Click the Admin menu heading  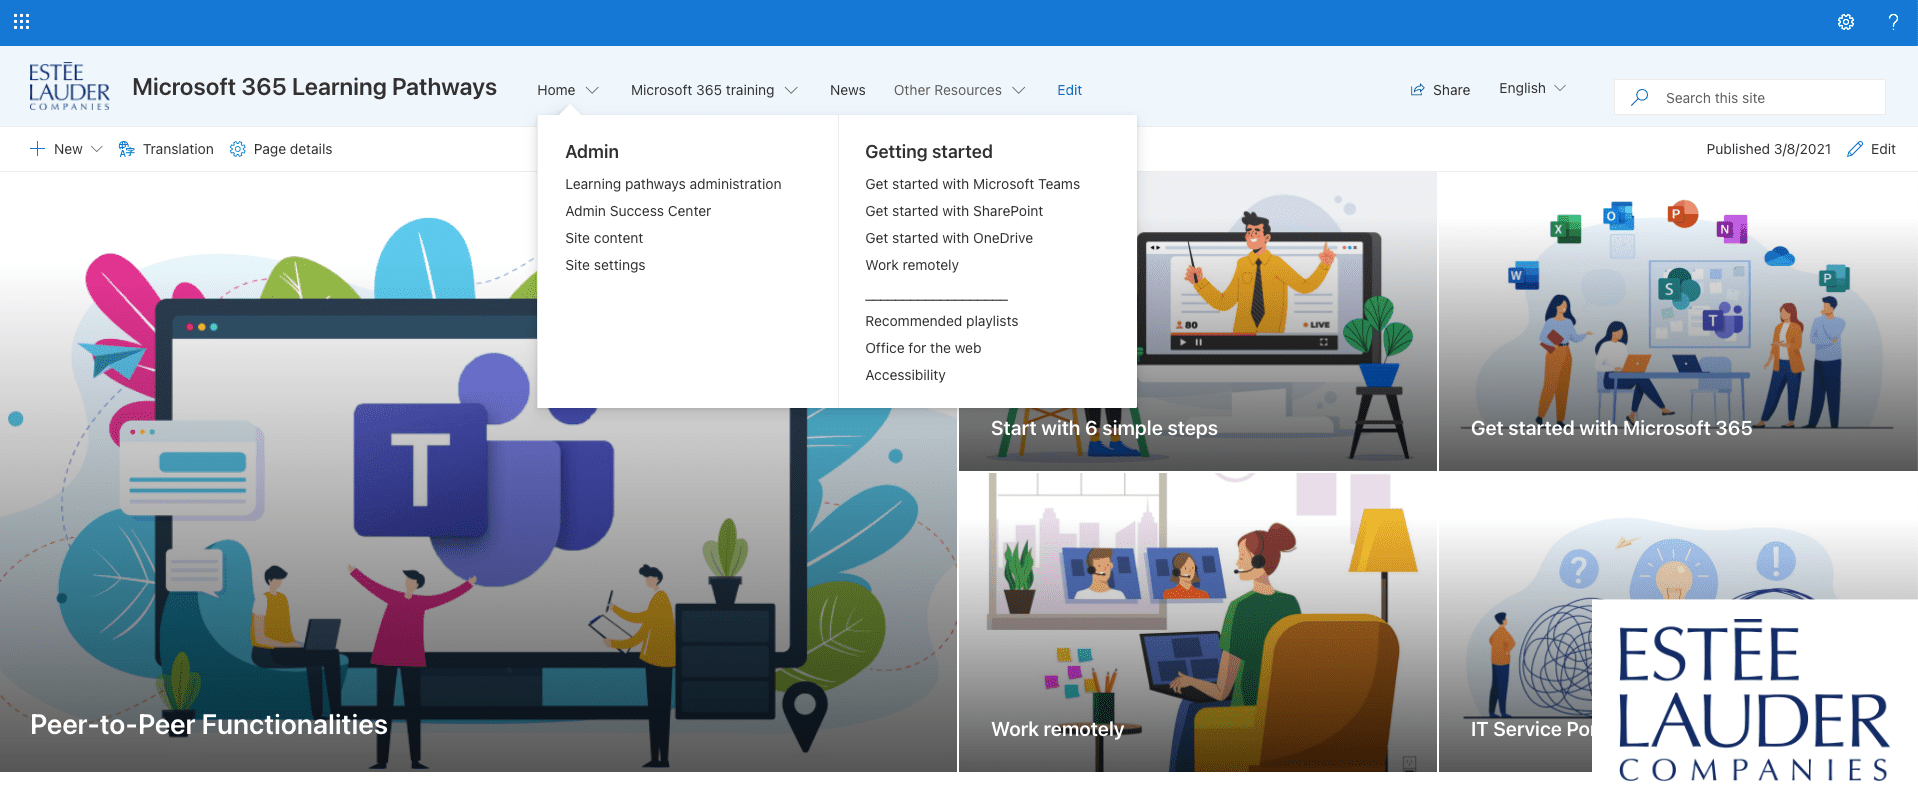(x=592, y=152)
